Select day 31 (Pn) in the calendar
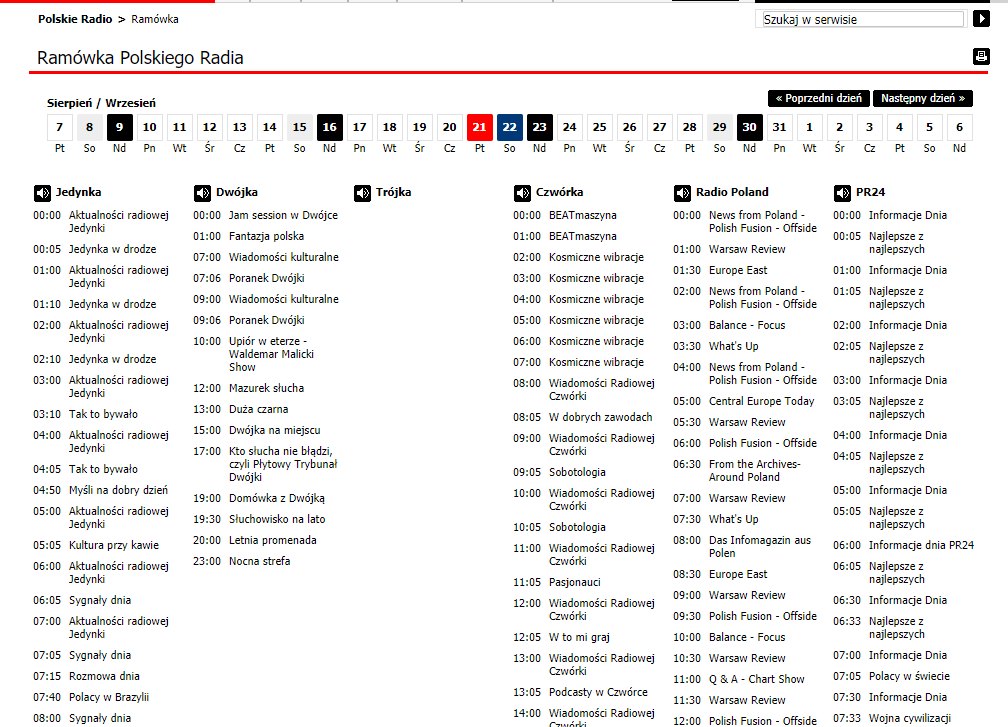 point(780,127)
